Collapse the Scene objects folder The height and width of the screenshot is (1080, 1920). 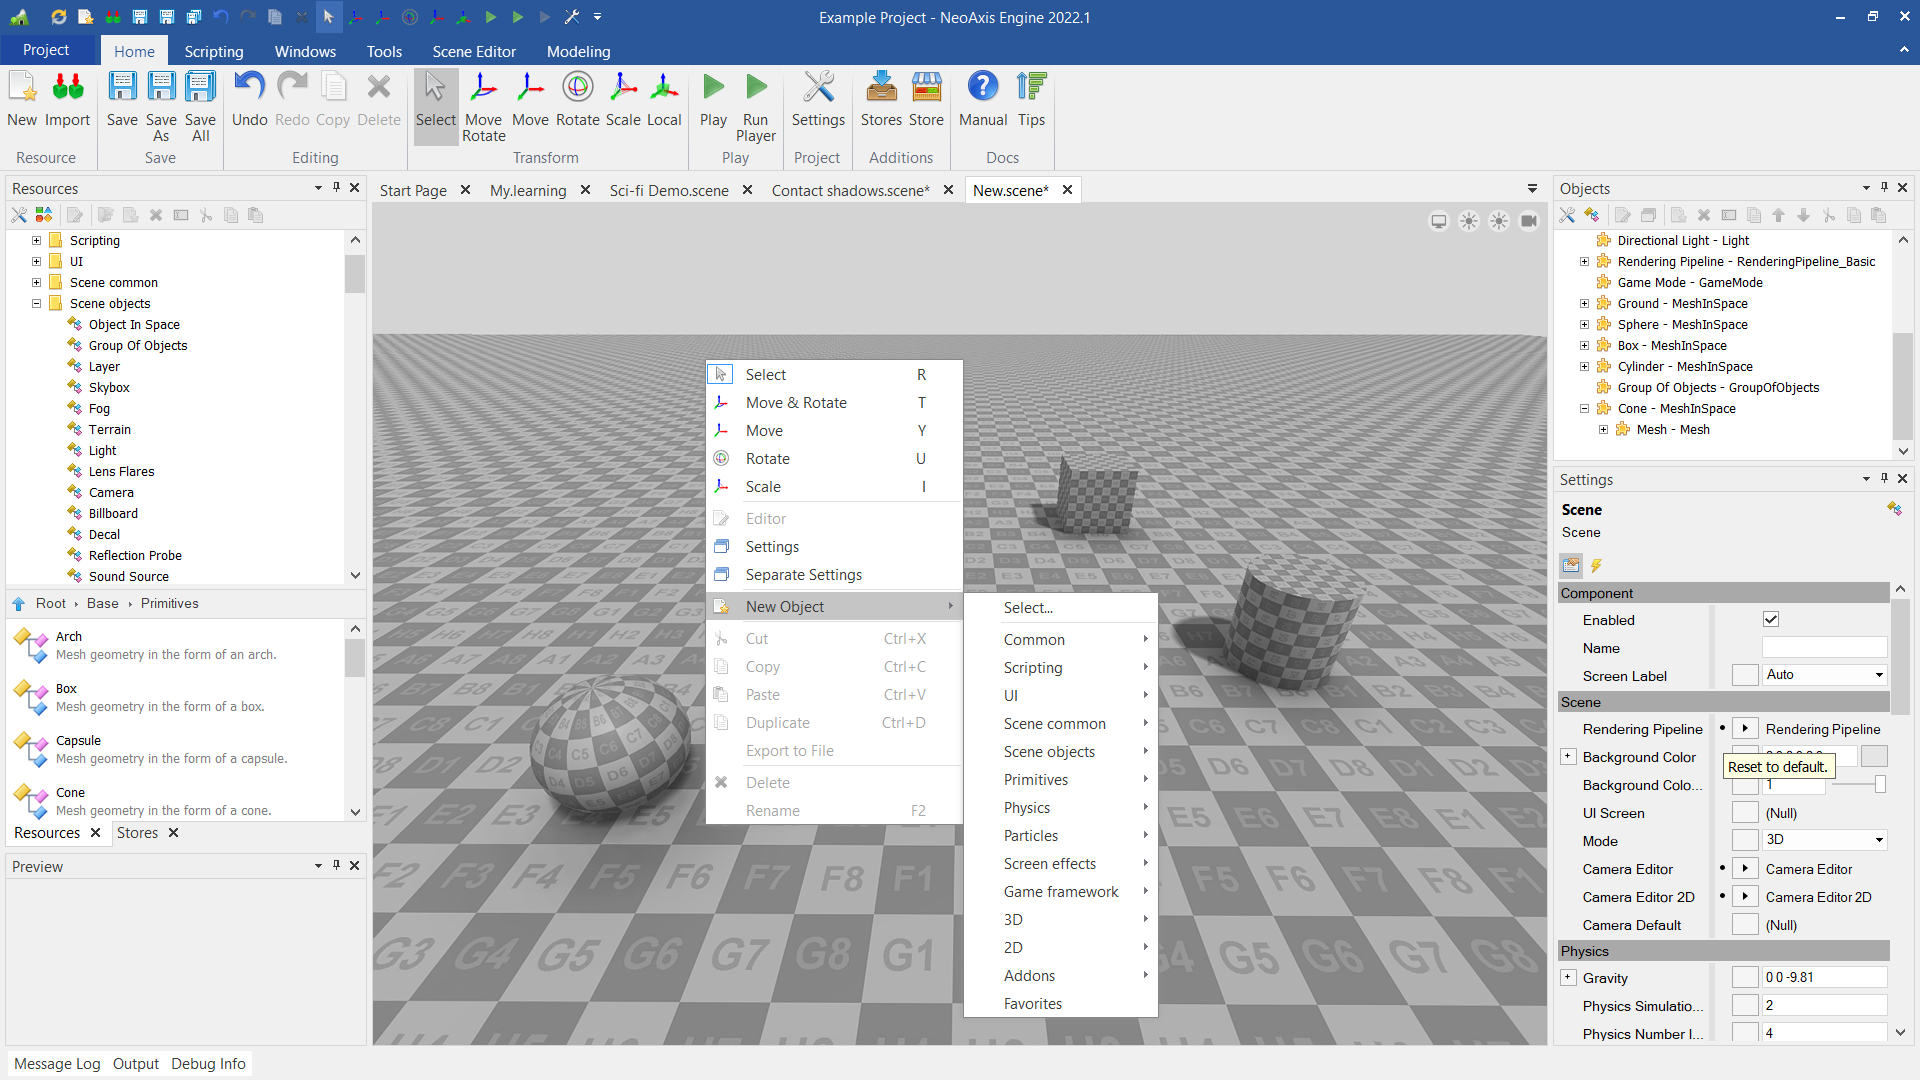pos(37,304)
